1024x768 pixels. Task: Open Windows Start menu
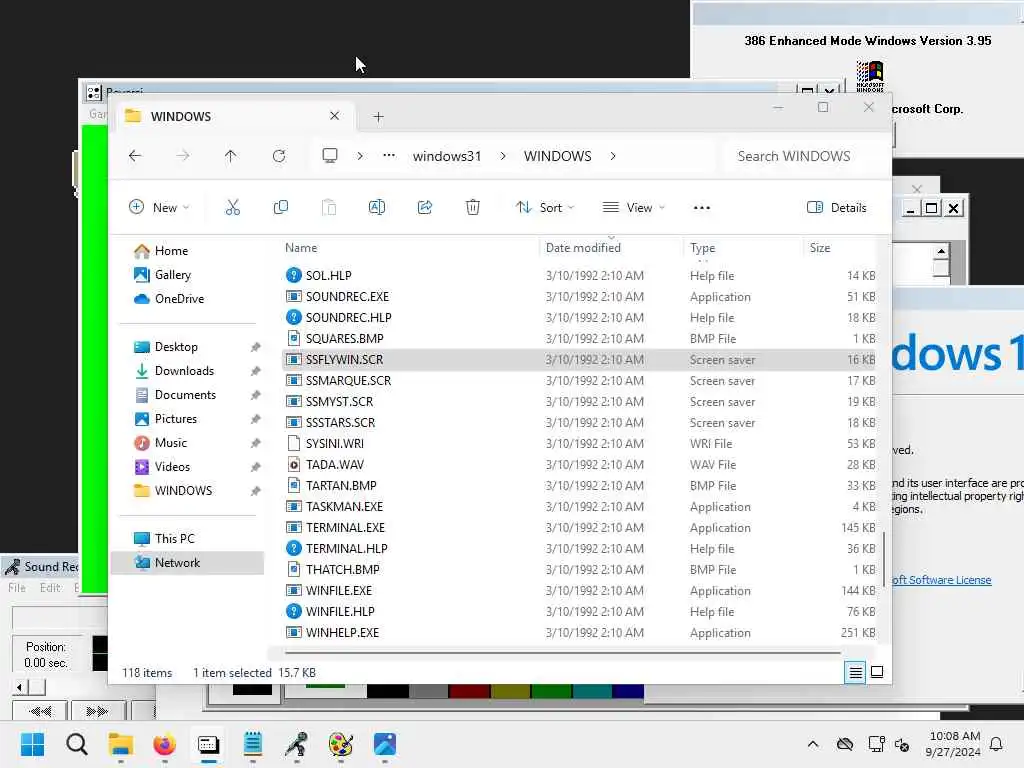(x=33, y=744)
